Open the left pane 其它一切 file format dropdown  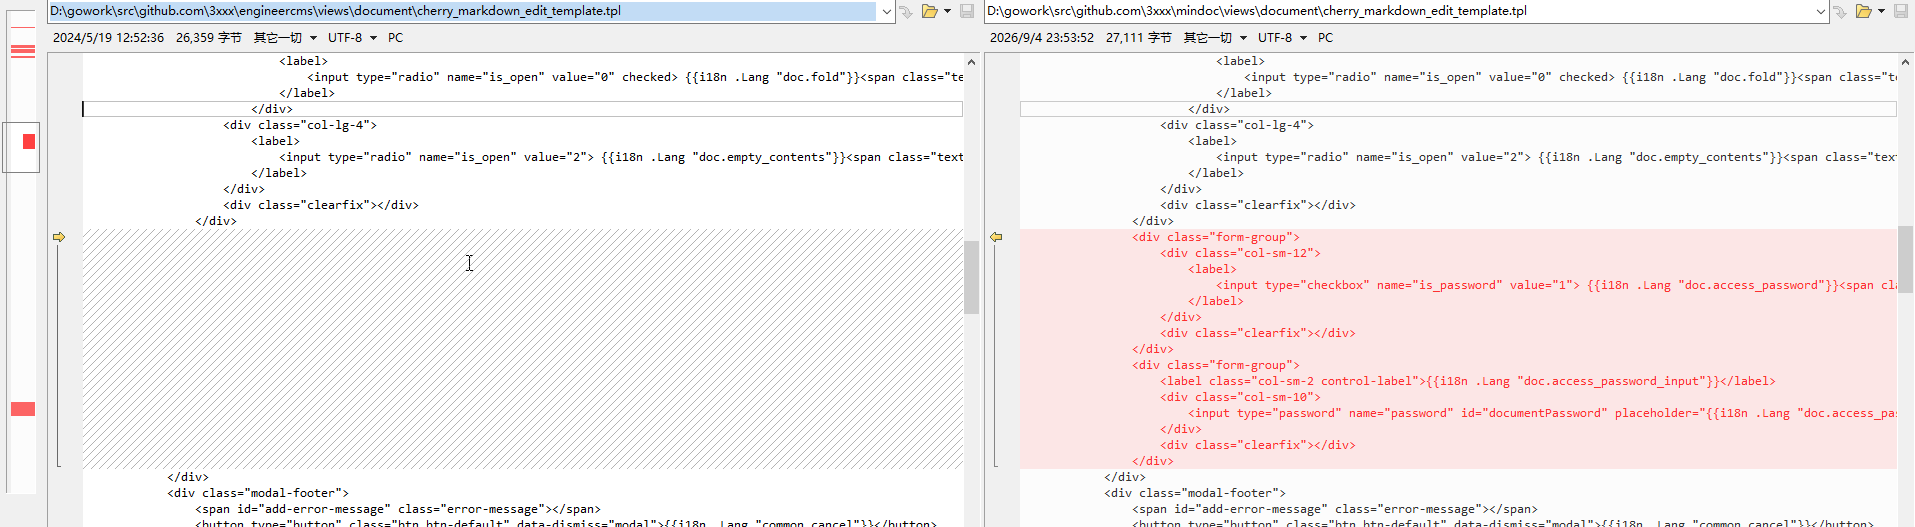pyautogui.click(x=285, y=38)
